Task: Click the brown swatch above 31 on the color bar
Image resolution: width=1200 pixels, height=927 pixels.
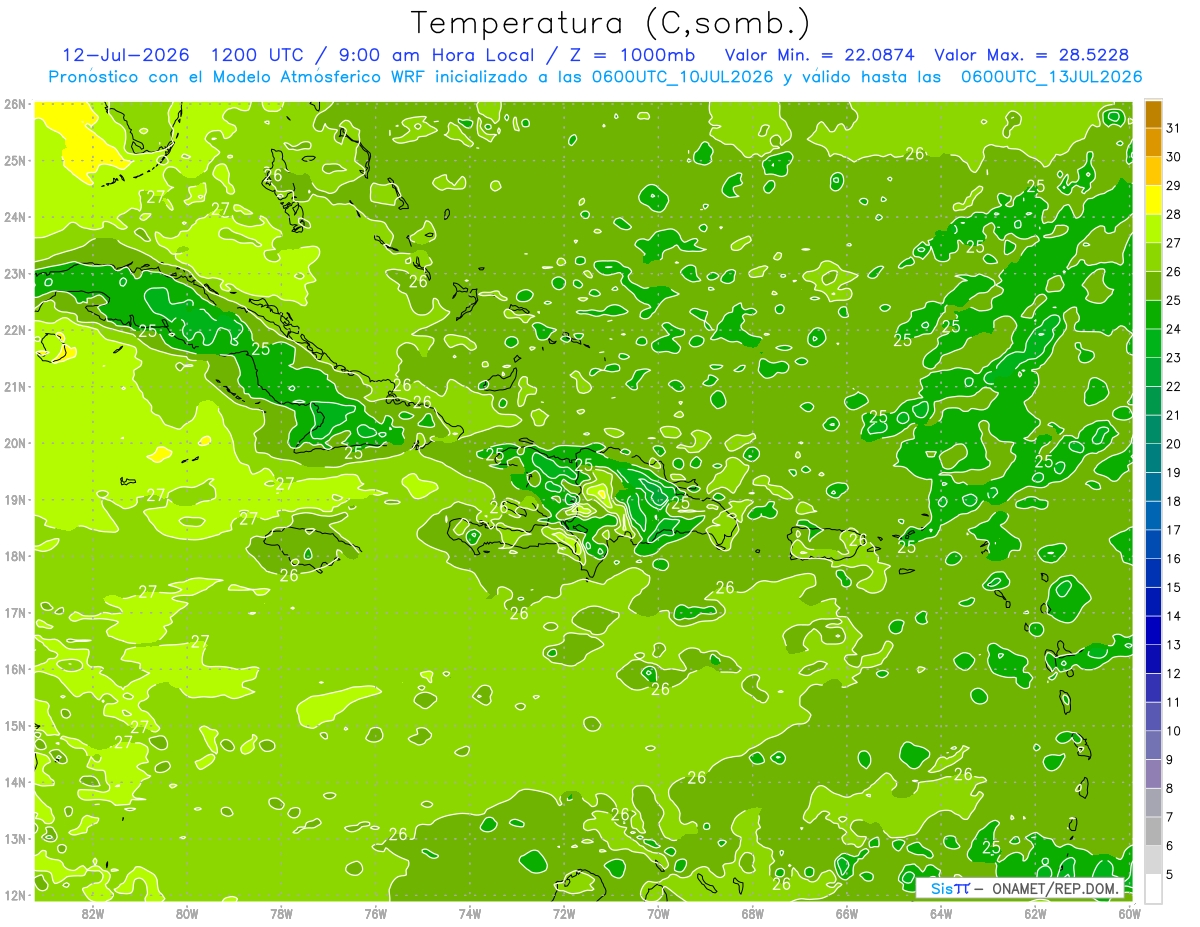Action: click(x=1153, y=114)
